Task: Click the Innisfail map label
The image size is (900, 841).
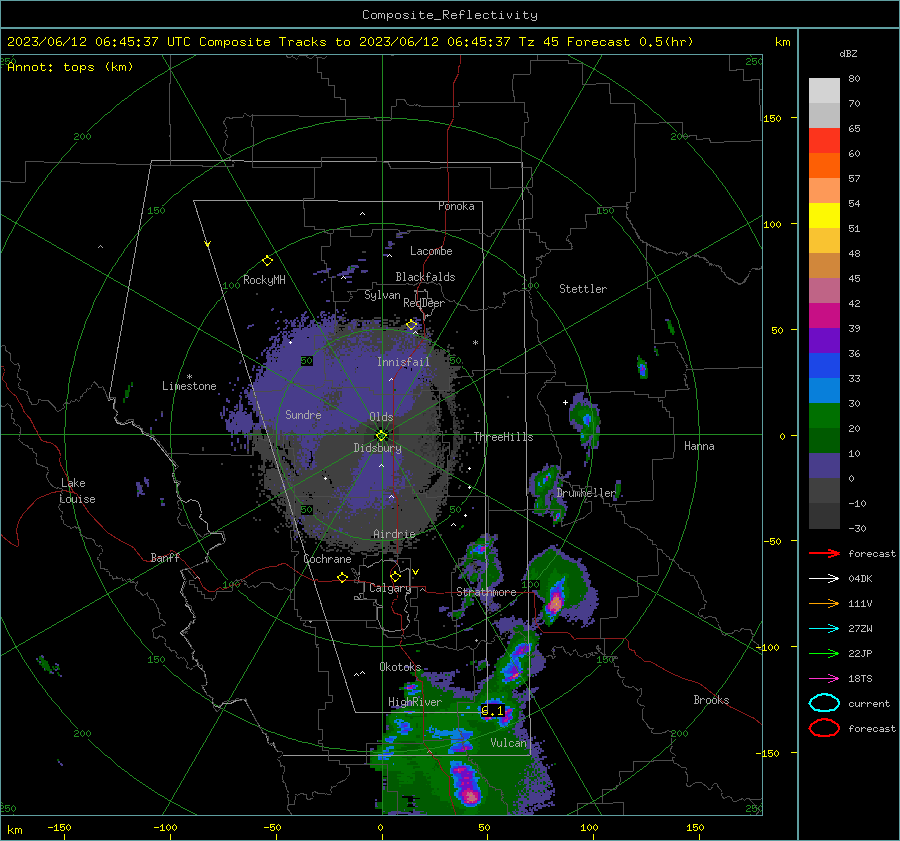Action: pyautogui.click(x=403, y=362)
